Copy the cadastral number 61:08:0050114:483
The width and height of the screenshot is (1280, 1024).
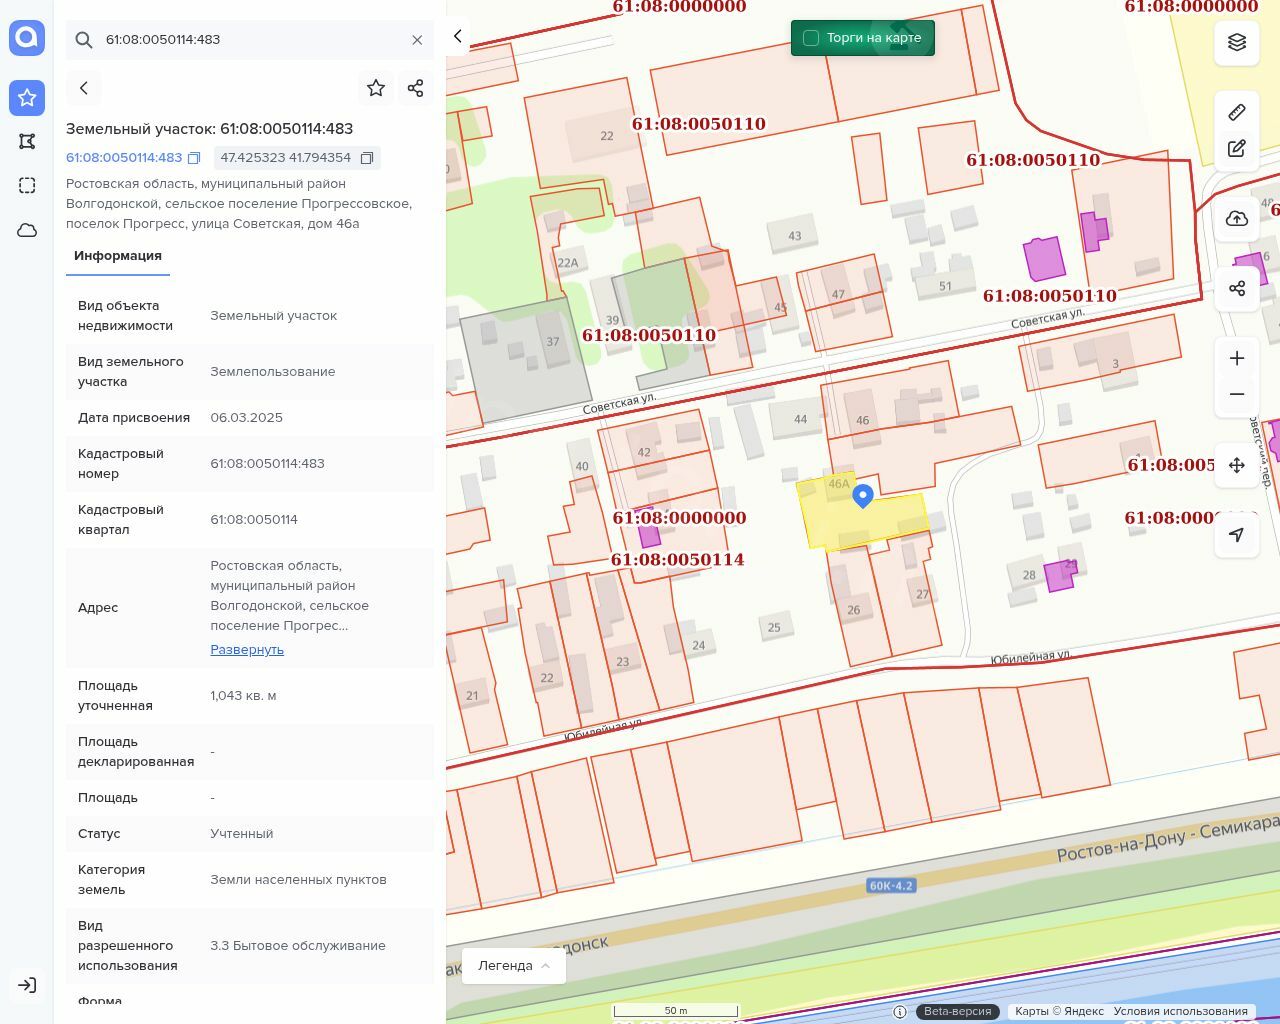[x=195, y=158]
